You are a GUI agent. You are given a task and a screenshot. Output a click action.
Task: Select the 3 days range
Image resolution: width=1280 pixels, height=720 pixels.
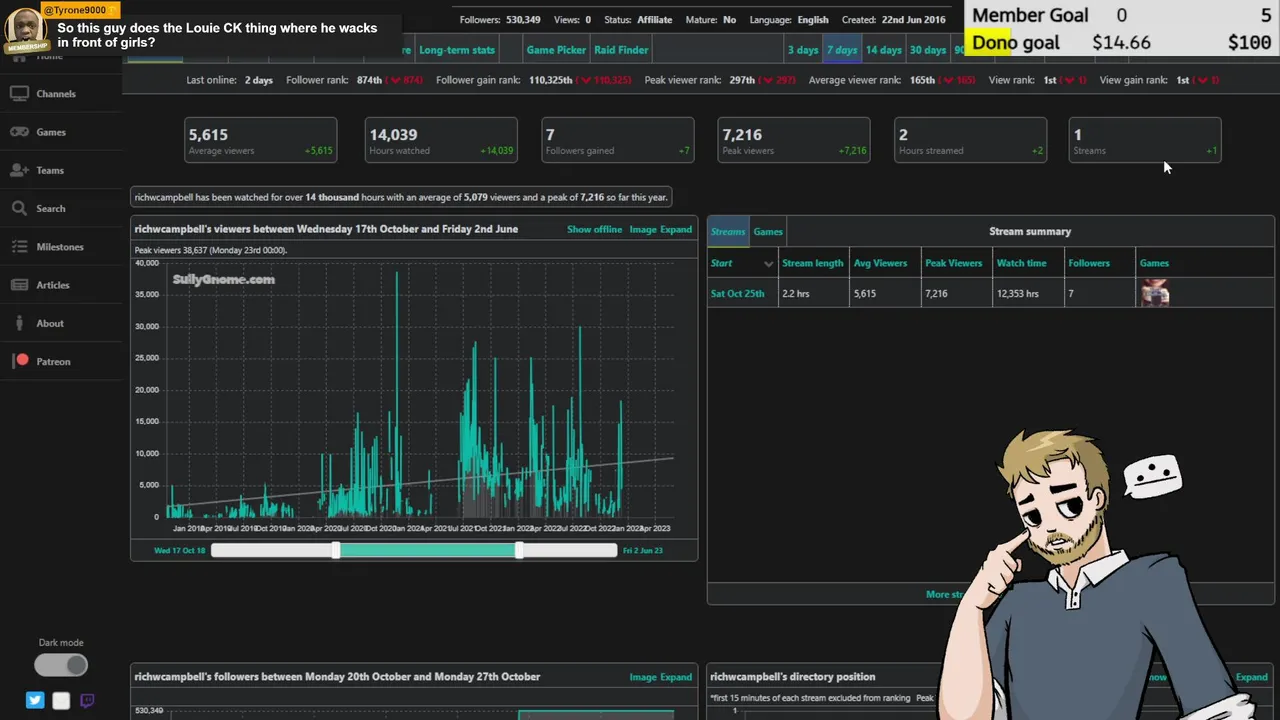[x=803, y=50]
